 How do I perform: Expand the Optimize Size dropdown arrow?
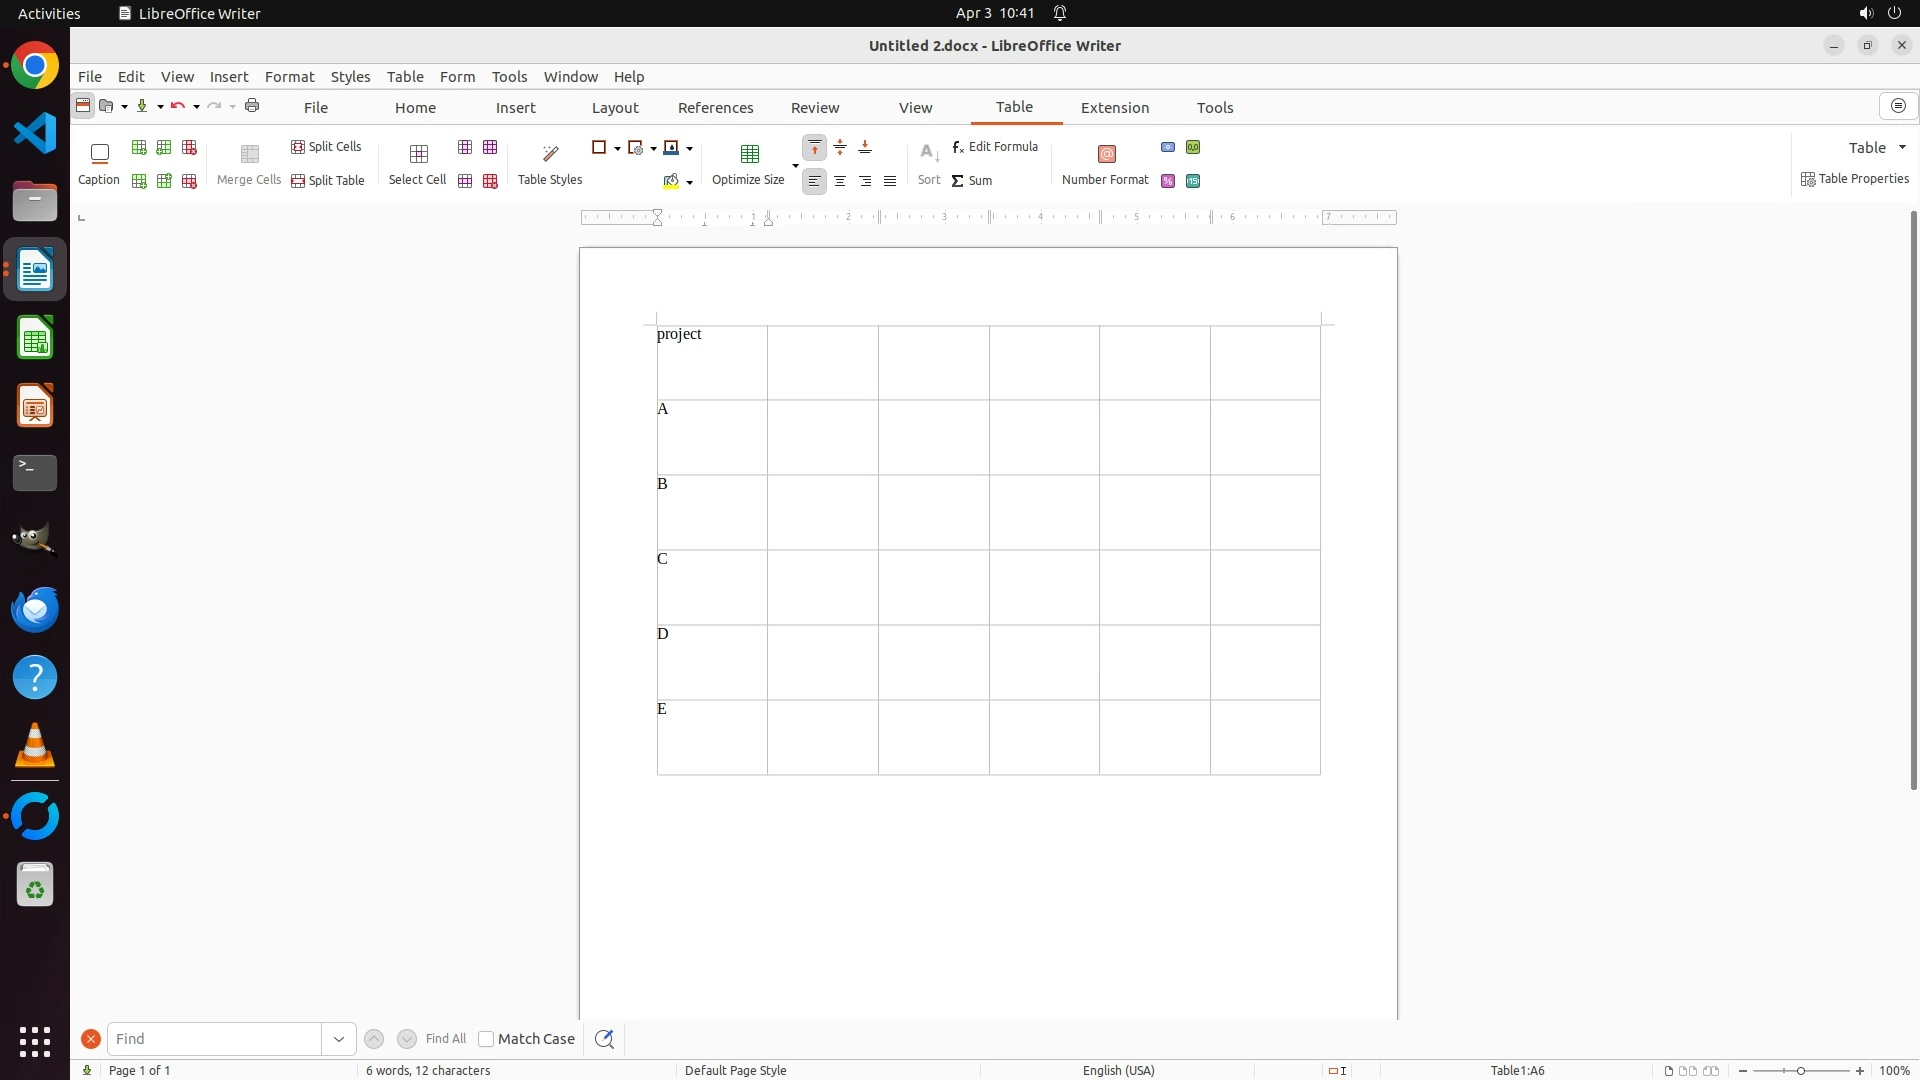click(x=795, y=166)
